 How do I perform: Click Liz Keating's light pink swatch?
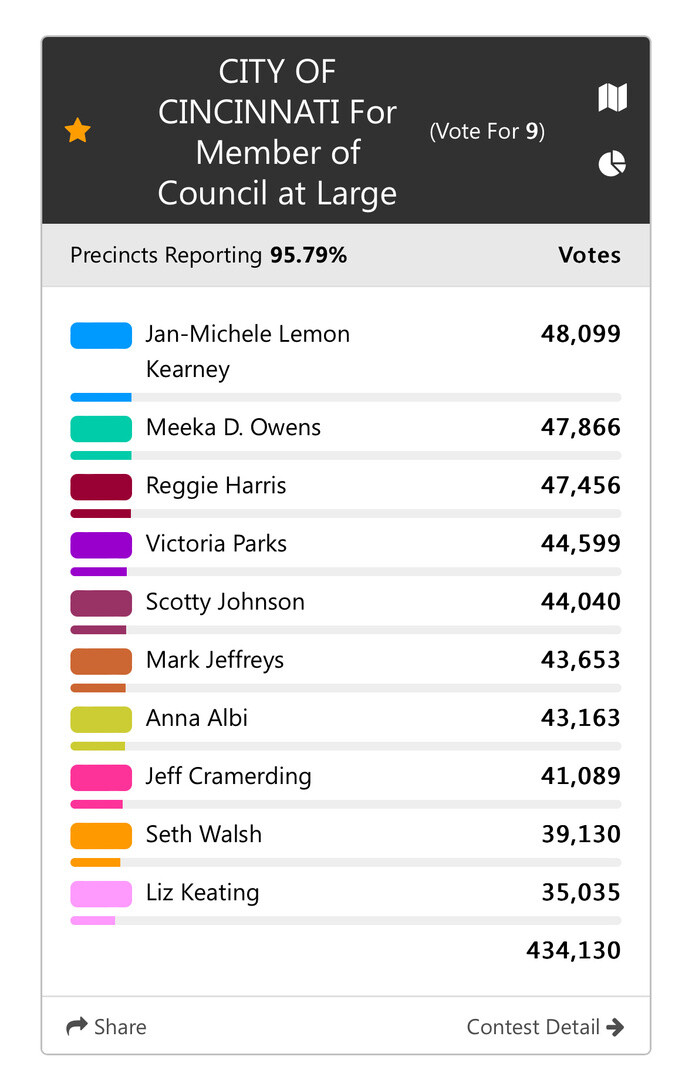pyautogui.click(x=101, y=894)
